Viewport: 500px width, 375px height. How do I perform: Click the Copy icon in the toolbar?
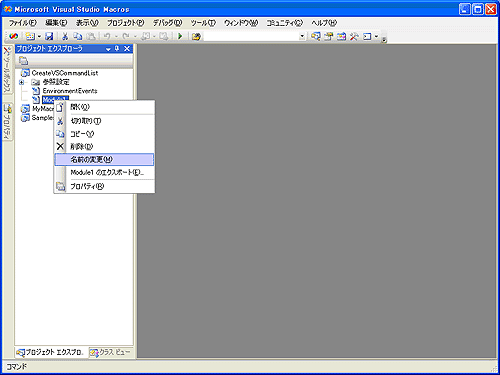(78, 36)
